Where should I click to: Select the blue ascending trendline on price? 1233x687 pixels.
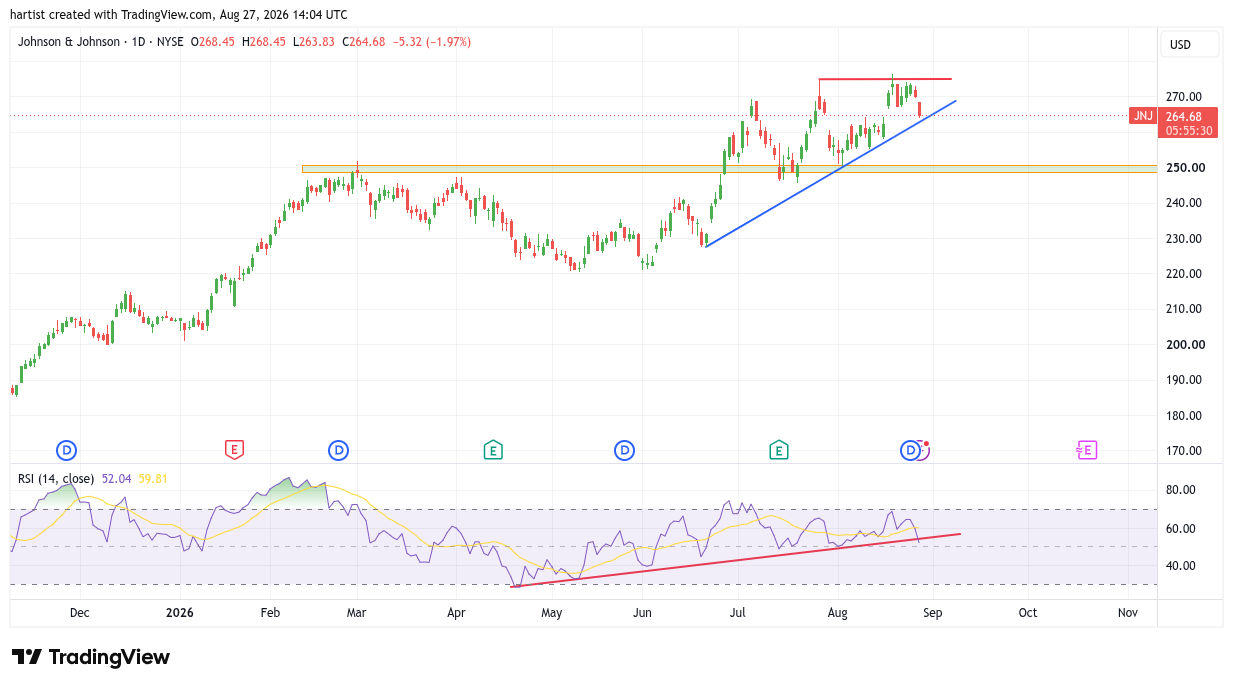point(830,174)
